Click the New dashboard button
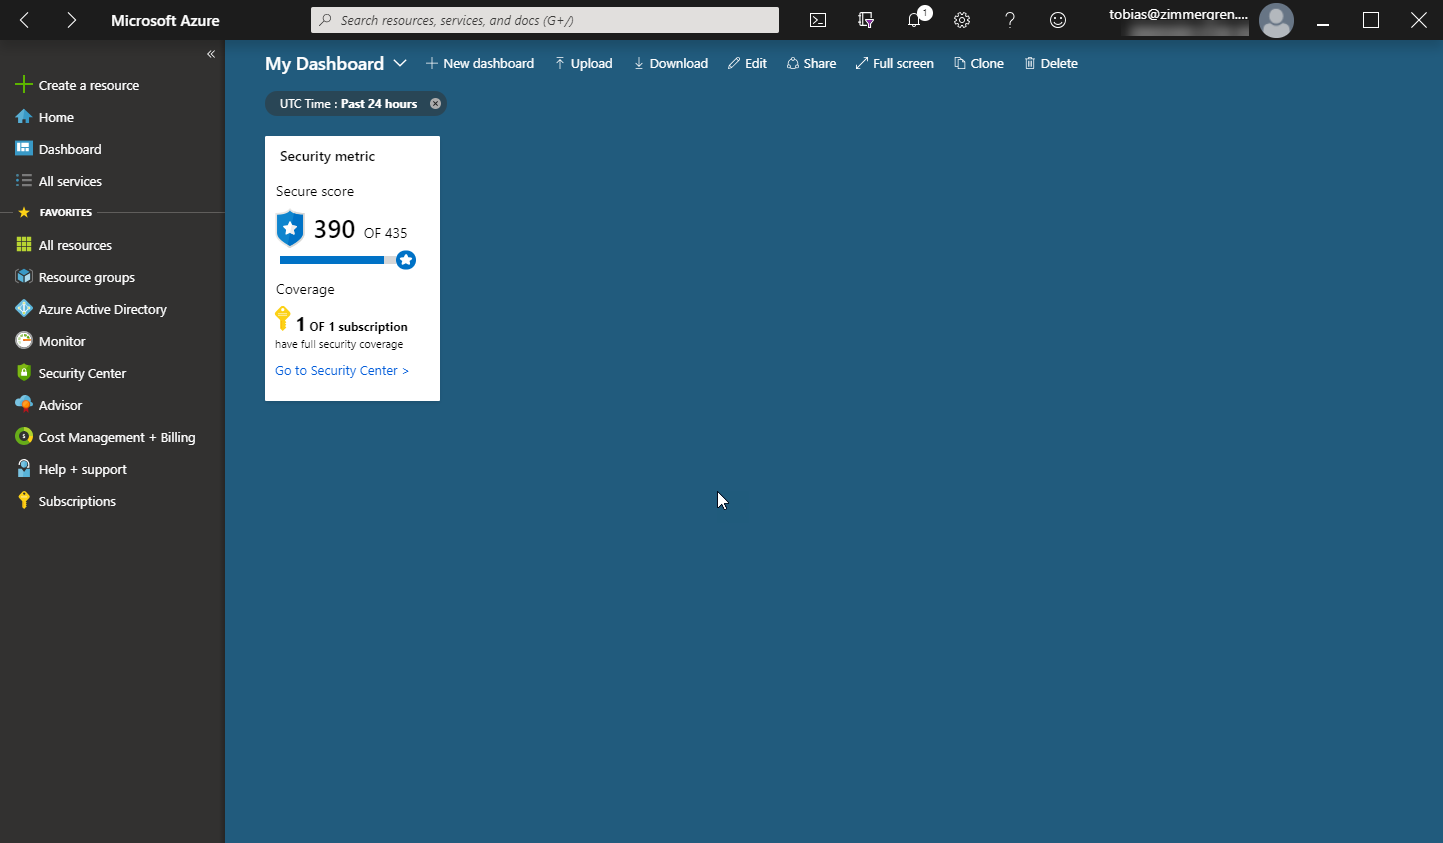This screenshot has height=843, width=1443. click(x=480, y=63)
